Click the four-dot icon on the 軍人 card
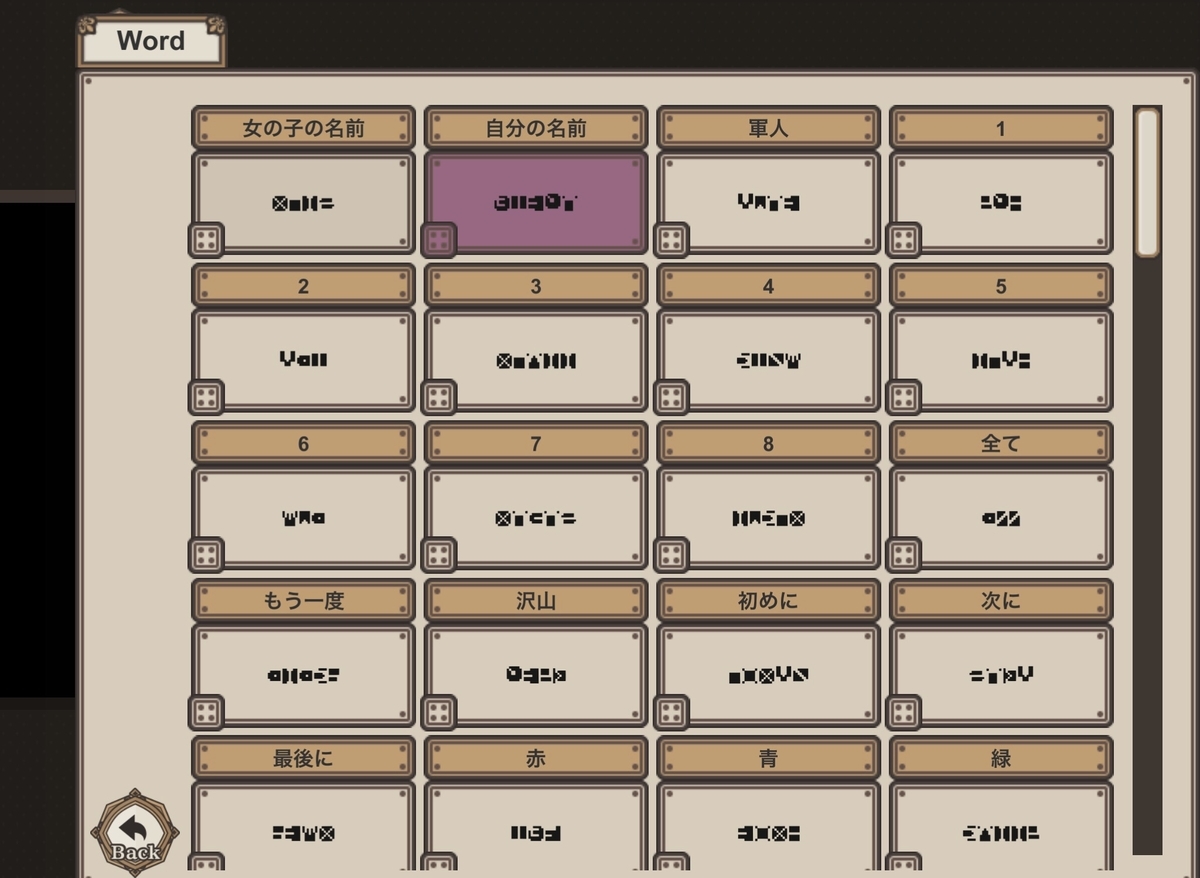 (x=671, y=240)
